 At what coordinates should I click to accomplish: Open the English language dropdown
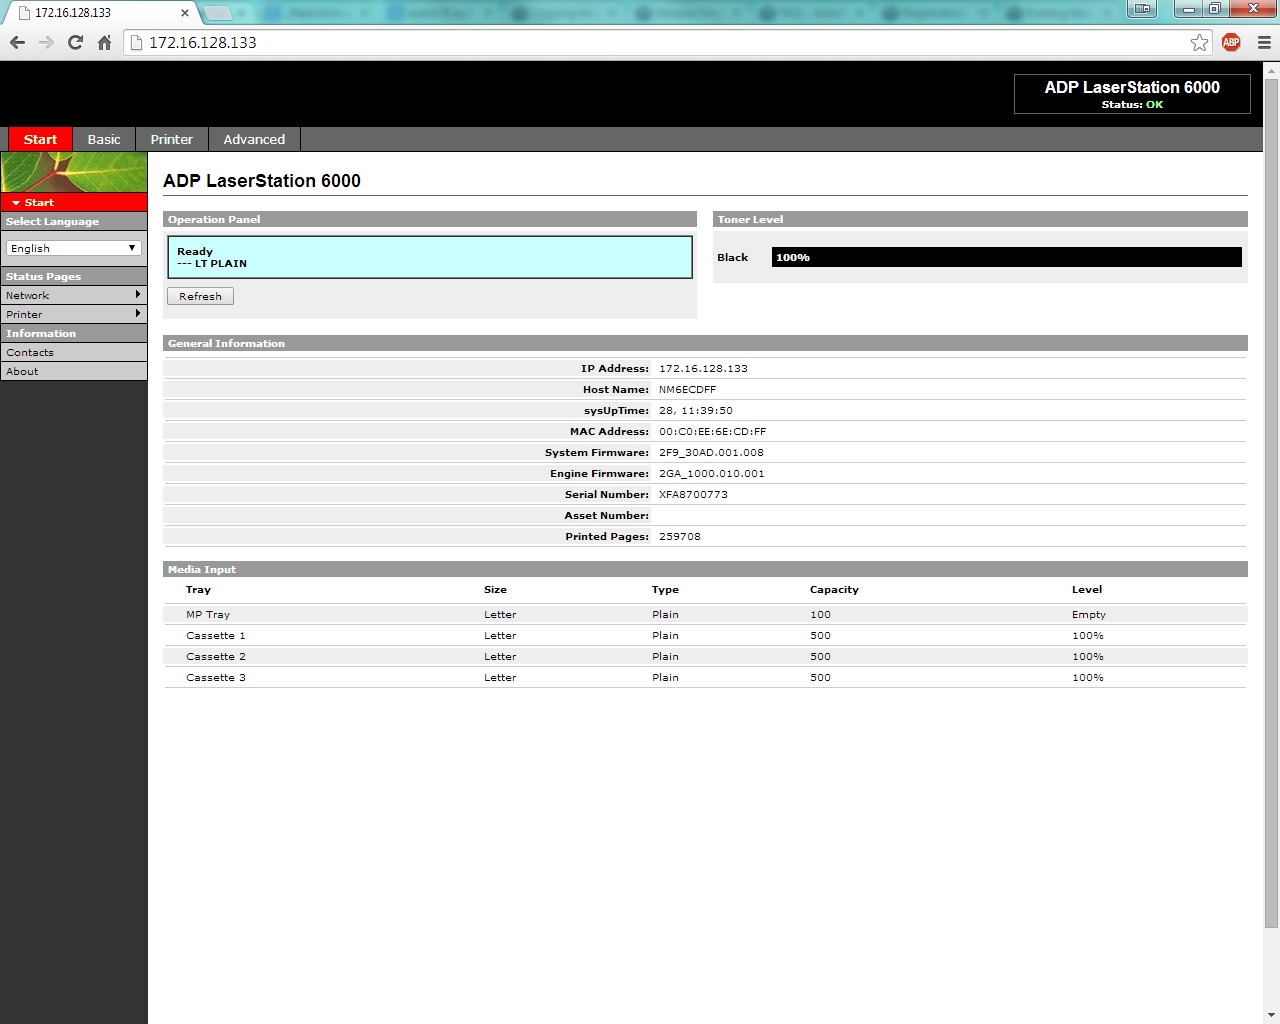[74, 248]
